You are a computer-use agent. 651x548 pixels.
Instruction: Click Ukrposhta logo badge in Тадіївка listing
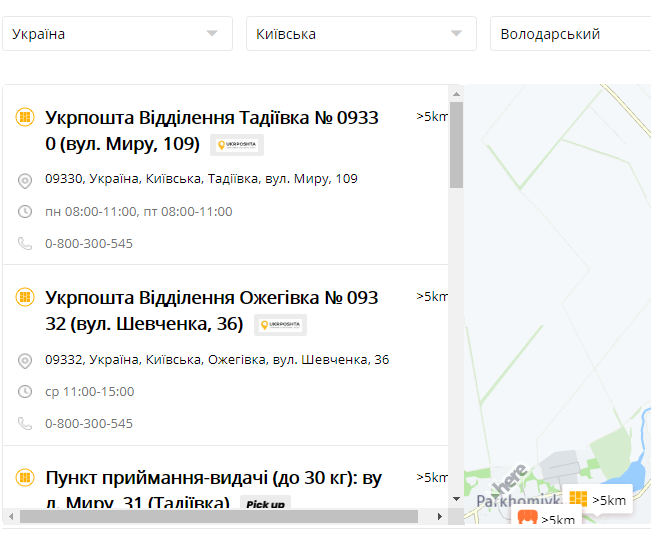click(237, 145)
